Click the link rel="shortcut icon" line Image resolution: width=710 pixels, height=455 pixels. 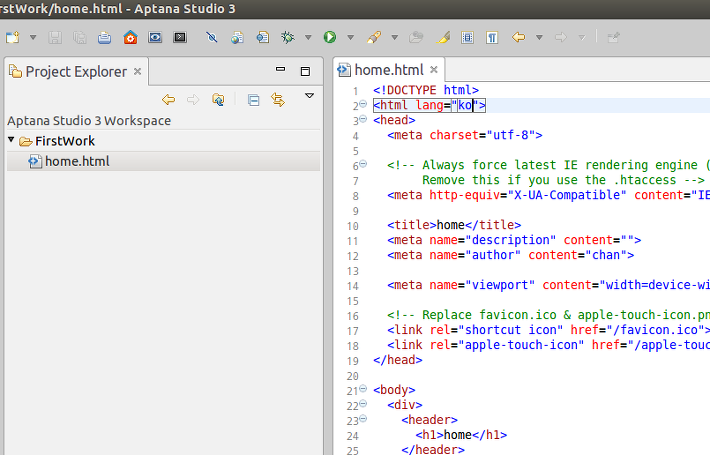click(548, 330)
